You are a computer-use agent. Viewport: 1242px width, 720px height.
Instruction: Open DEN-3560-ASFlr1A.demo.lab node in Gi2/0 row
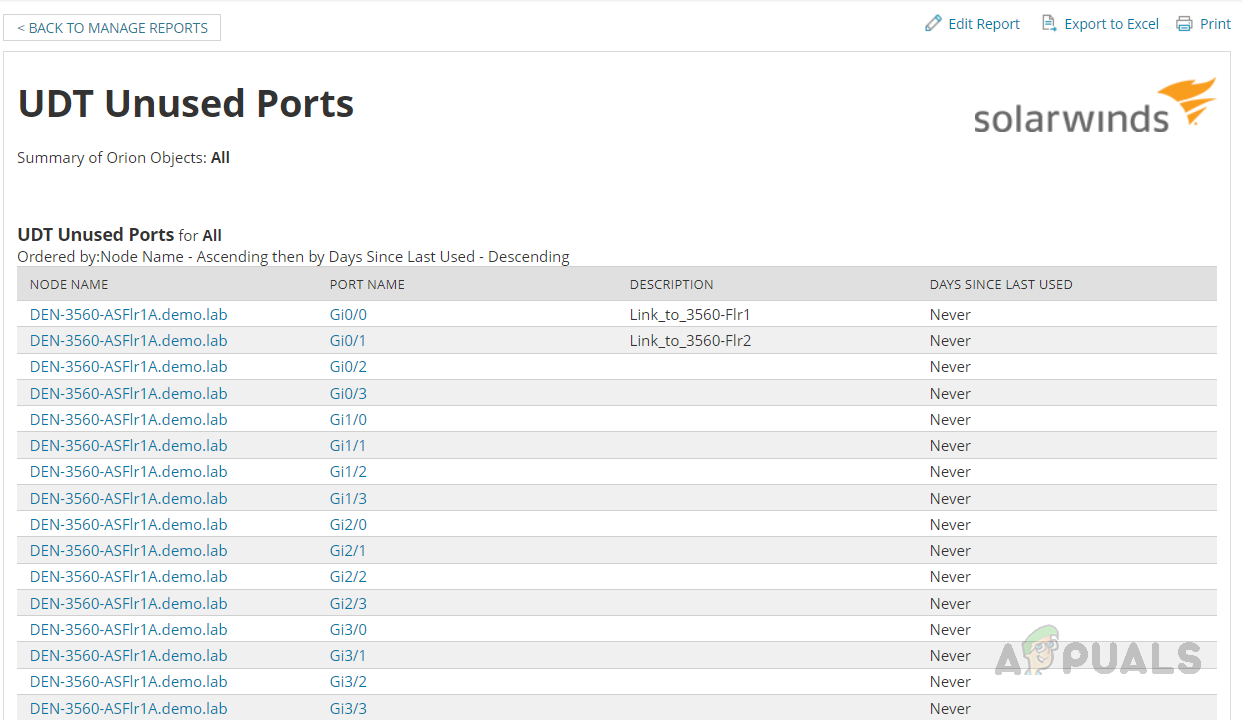pos(129,524)
